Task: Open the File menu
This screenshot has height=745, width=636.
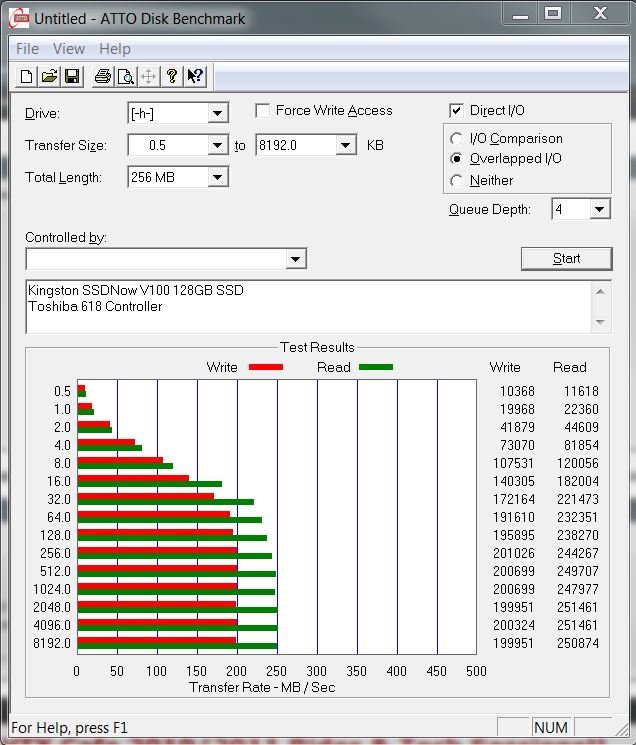Action: [27, 49]
